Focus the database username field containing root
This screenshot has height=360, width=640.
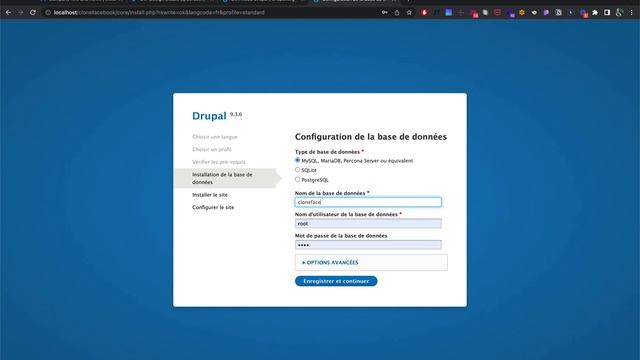click(368, 223)
